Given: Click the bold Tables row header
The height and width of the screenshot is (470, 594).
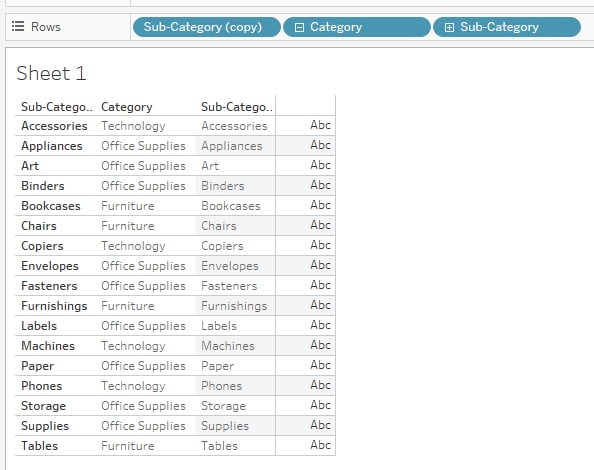Looking at the screenshot, I should [39, 446].
